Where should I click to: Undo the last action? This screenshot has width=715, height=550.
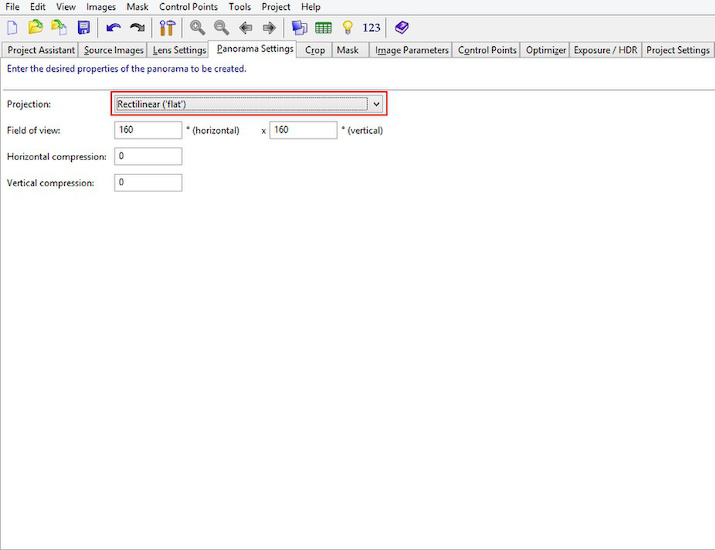(x=113, y=28)
